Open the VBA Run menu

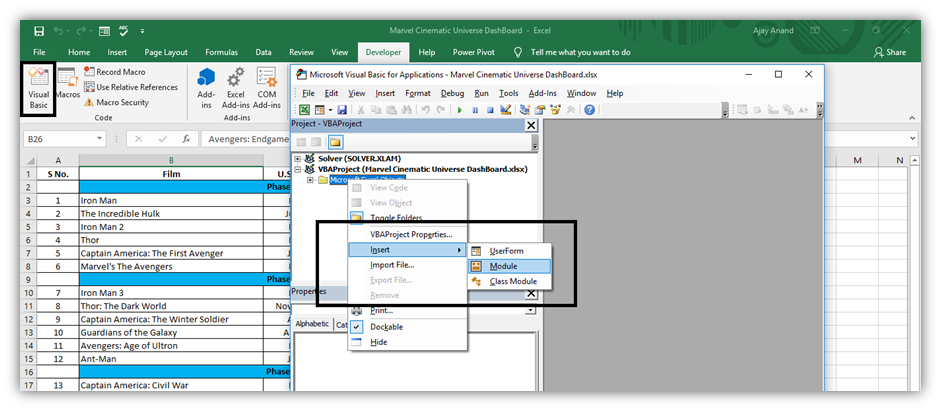[481, 93]
